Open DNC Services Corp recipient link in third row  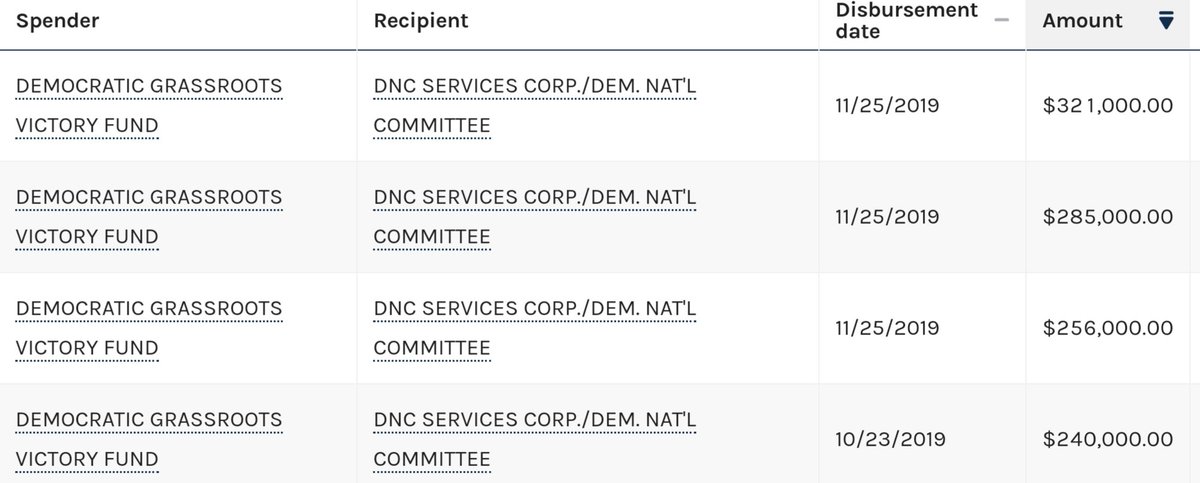pyautogui.click(x=535, y=328)
